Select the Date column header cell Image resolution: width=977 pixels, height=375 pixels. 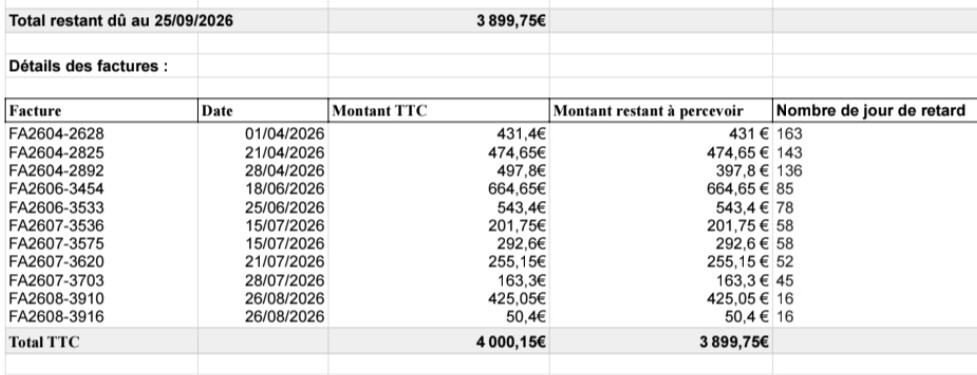[263, 111]
